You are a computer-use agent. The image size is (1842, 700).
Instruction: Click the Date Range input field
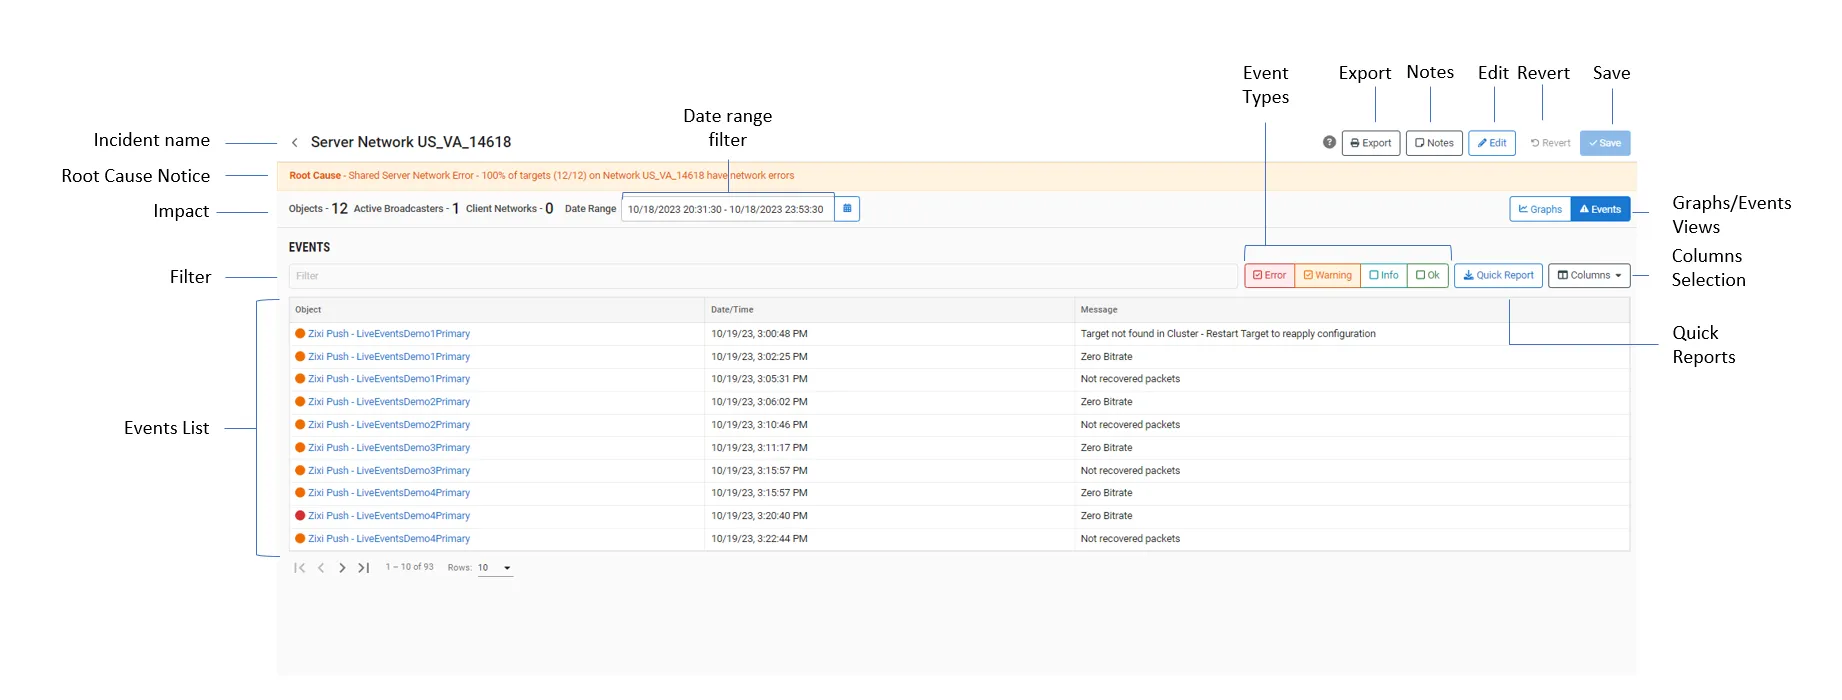pos(727,209)
